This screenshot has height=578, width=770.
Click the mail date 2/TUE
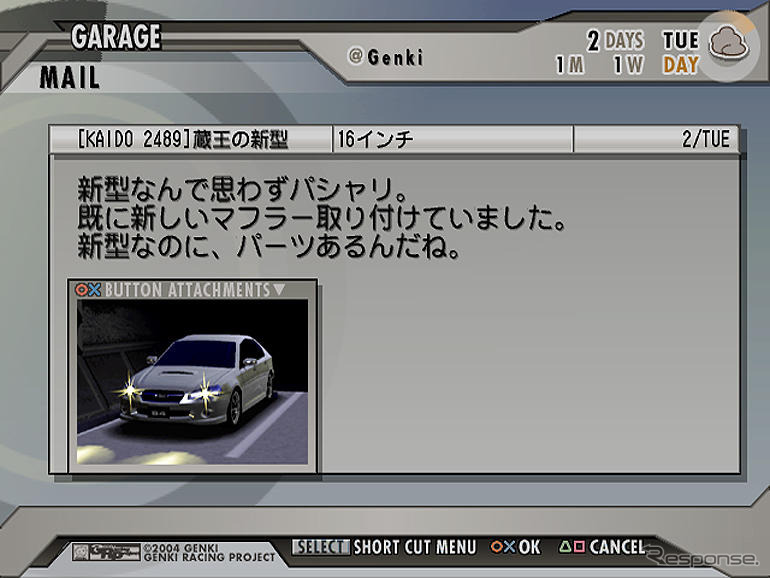(705, 139)
